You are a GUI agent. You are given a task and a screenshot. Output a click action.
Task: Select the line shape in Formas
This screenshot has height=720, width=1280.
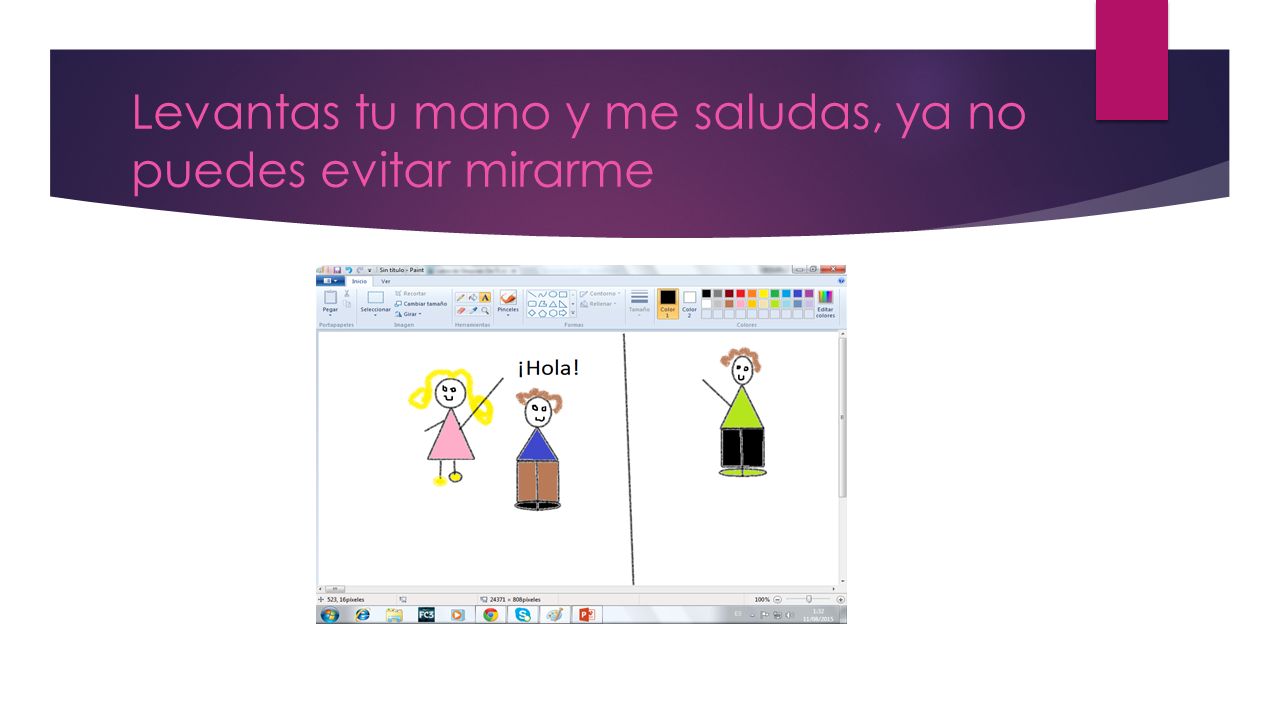(x=532, y=294)
